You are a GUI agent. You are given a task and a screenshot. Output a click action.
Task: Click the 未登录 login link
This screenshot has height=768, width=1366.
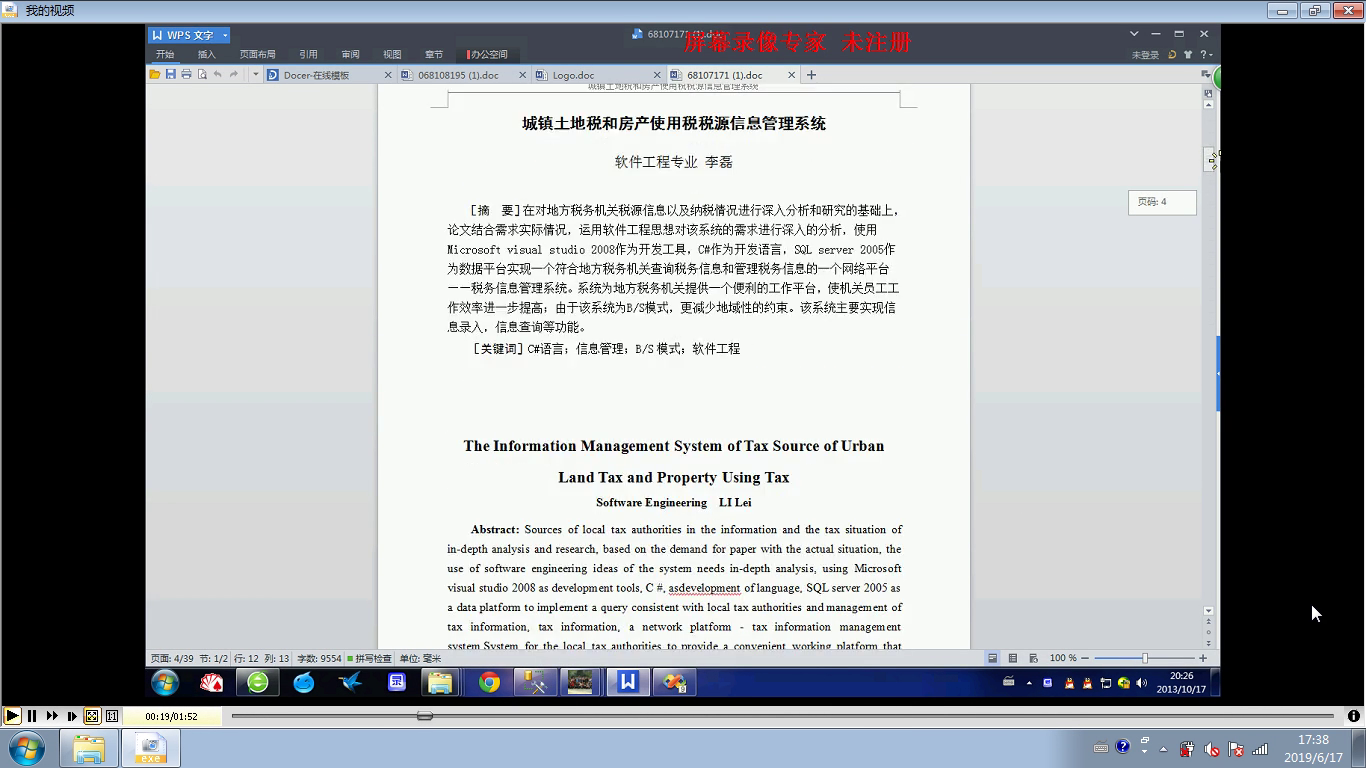pos(1145,55)
